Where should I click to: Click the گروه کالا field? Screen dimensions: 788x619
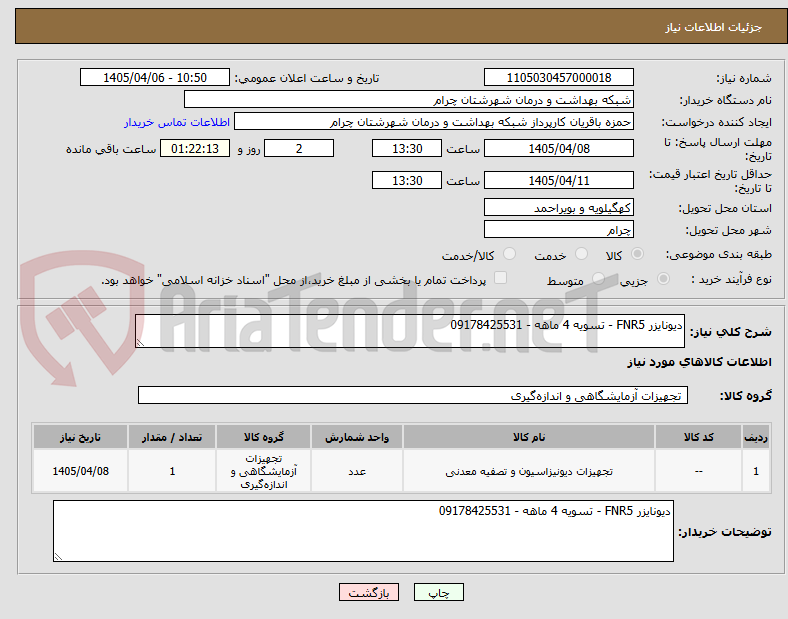pos(413,395)
